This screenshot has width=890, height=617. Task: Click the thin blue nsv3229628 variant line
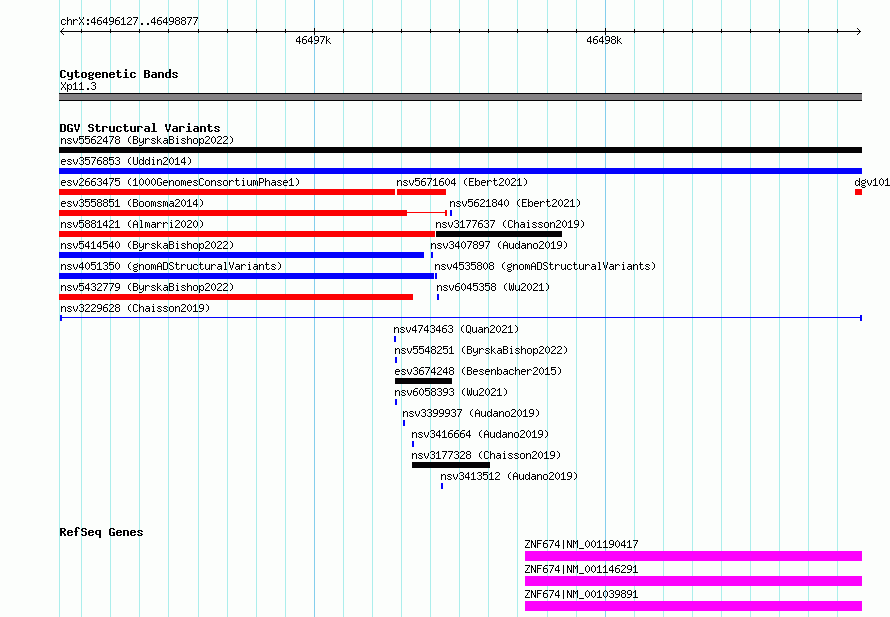coord(460,318)
